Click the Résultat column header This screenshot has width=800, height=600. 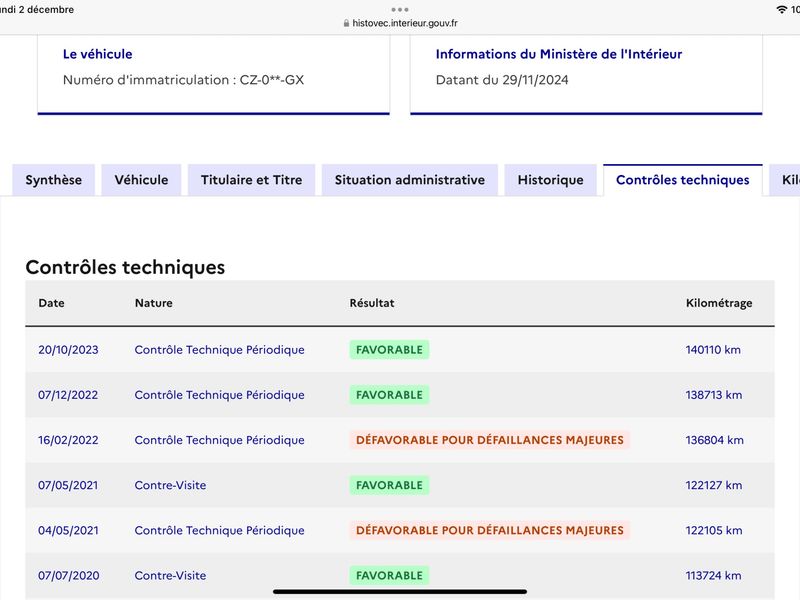(x=372, y=303)
